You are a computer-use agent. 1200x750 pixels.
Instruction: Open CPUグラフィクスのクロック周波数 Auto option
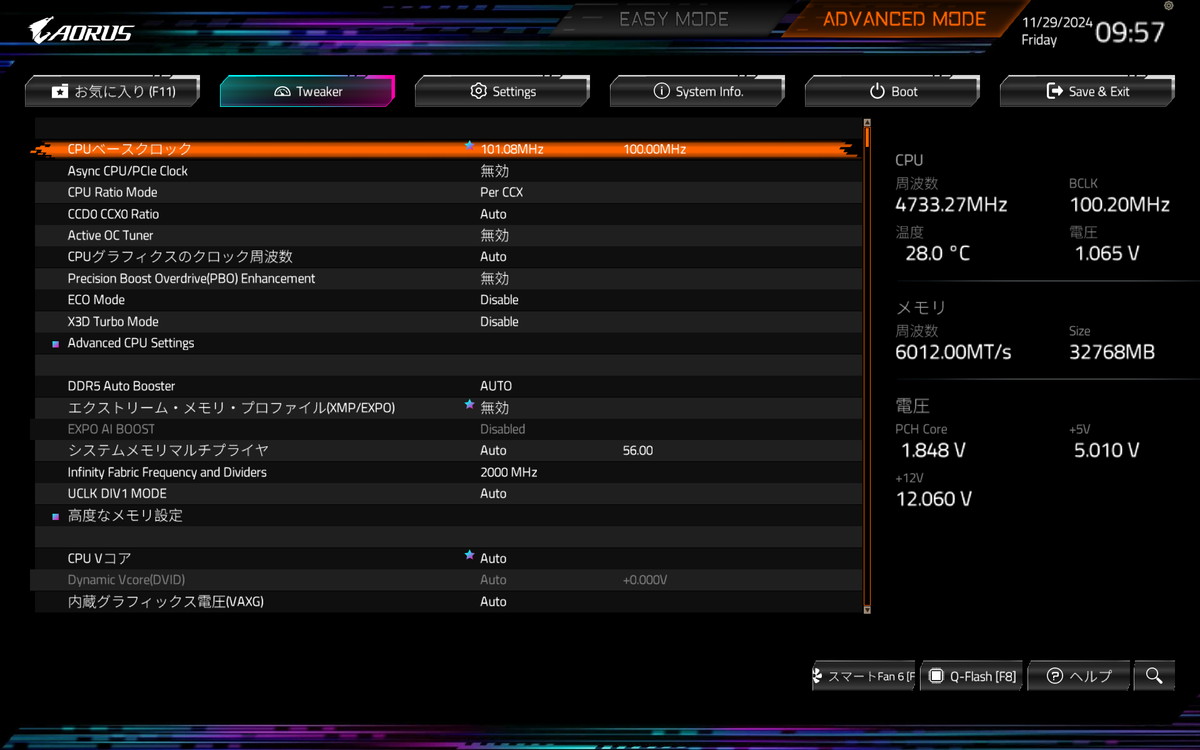coord(493,257)
